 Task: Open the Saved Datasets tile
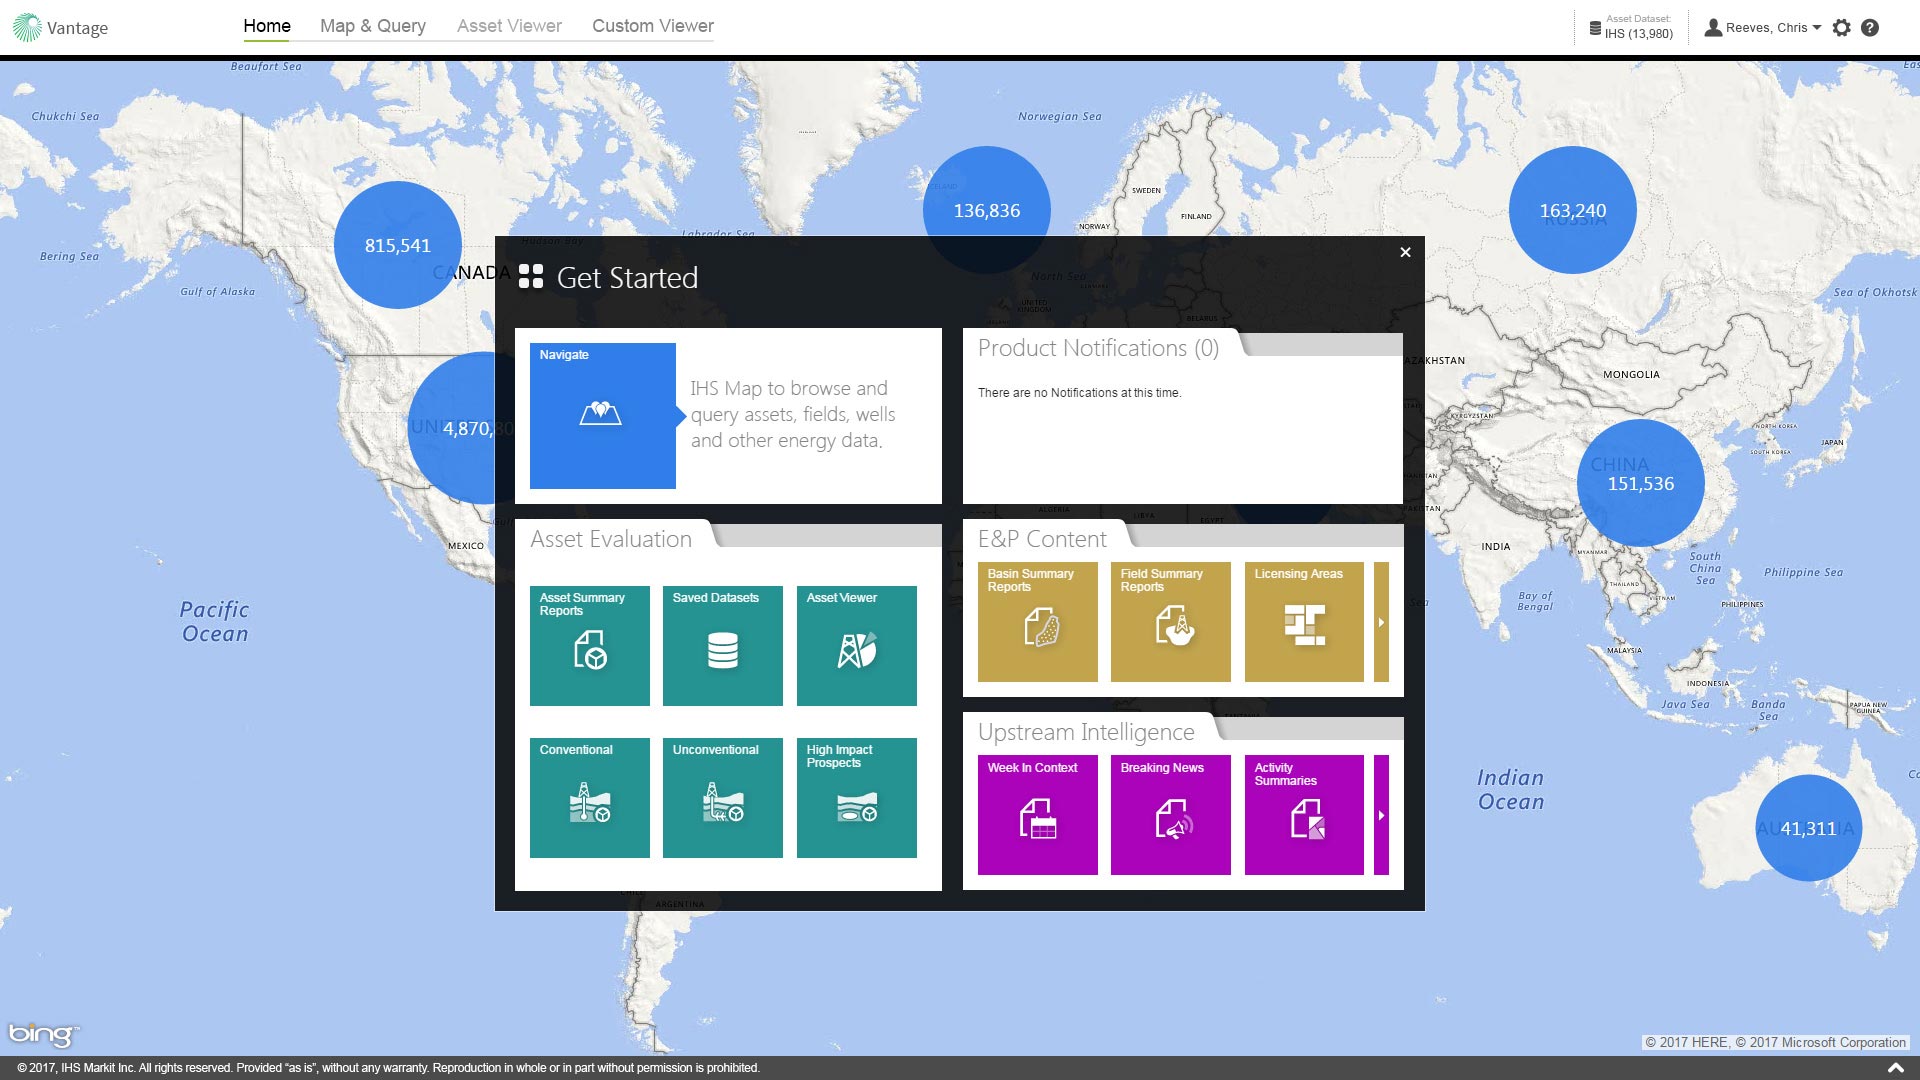tap(722, 646)
